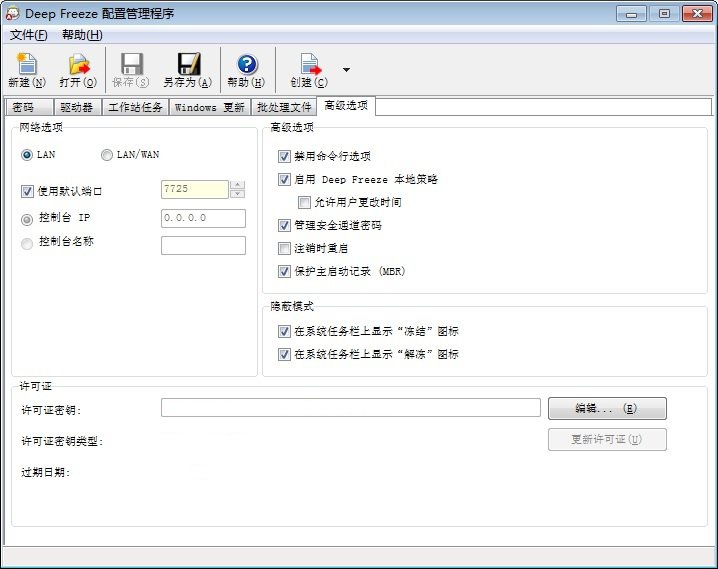The width and height of the screenshot is (718, 569).
Task: Toggle 在系统任务栏上显示“解冻”图标 checkbox
Action: coord(284,354)
